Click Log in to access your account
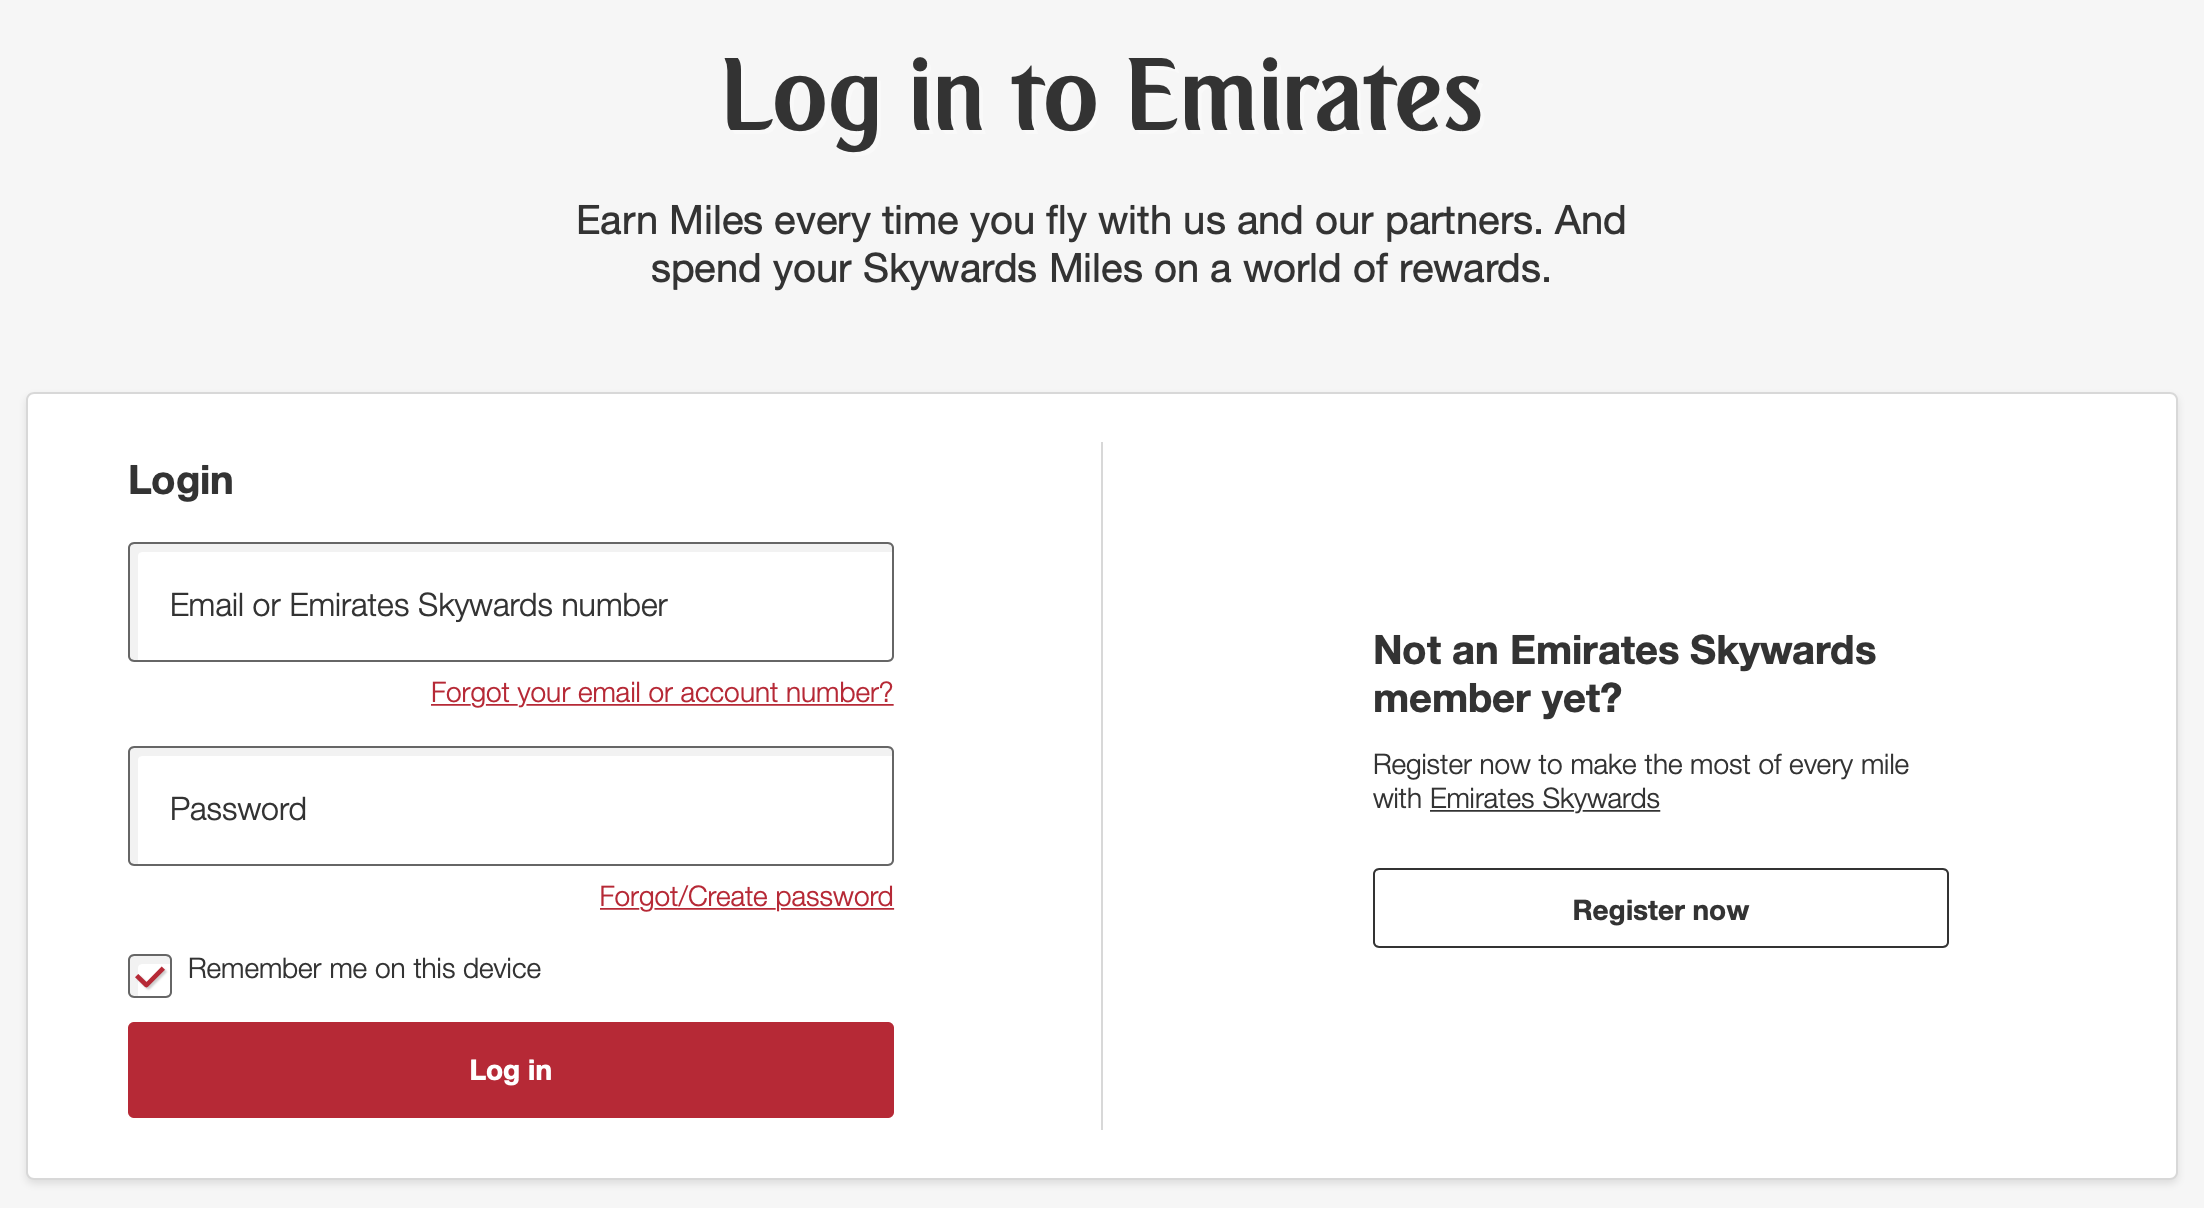Viewport: 2204px width, 1208px height. coord(510,1069)
